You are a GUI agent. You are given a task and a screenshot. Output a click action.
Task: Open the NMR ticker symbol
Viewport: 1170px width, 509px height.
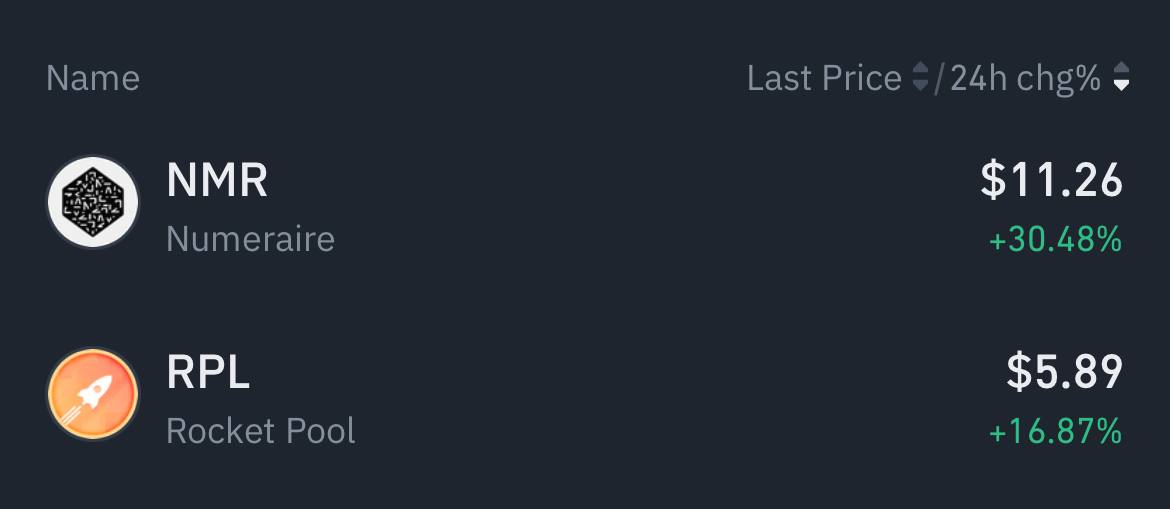(x=217, y=181)
